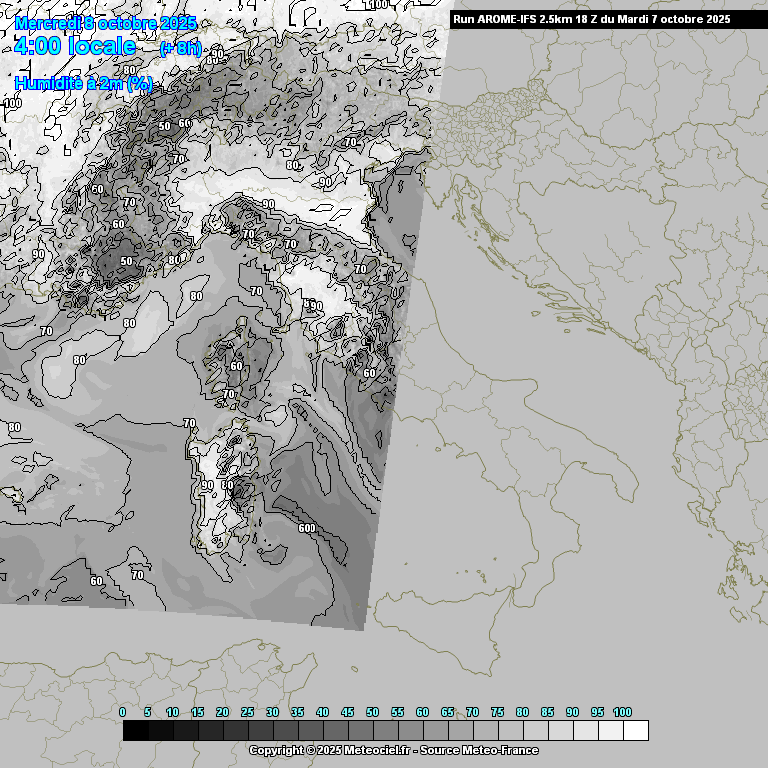Viewport: 768px width, 768px height.
Task: Select the black 0% humidity legend swatch
Action: pyautogui.click(x=135, y=731)
